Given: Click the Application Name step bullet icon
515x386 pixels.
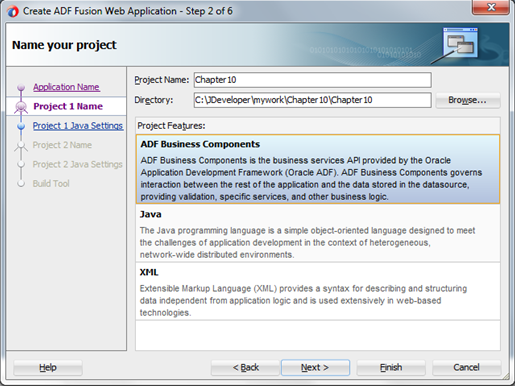Looking at the screenshot, I should click(21, 87).
